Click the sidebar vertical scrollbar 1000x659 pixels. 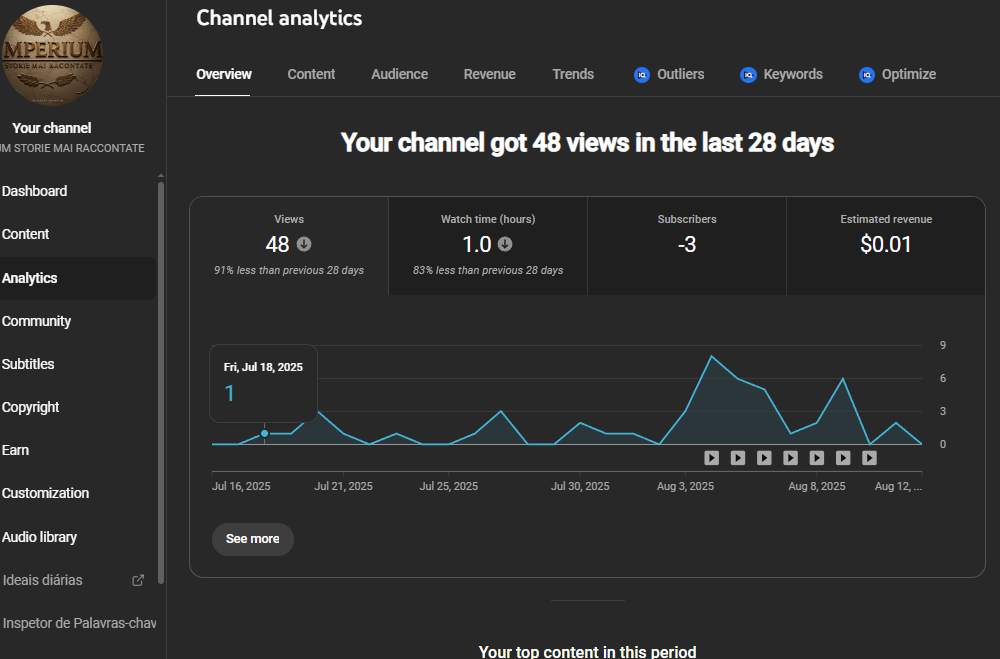click(161, 383)
